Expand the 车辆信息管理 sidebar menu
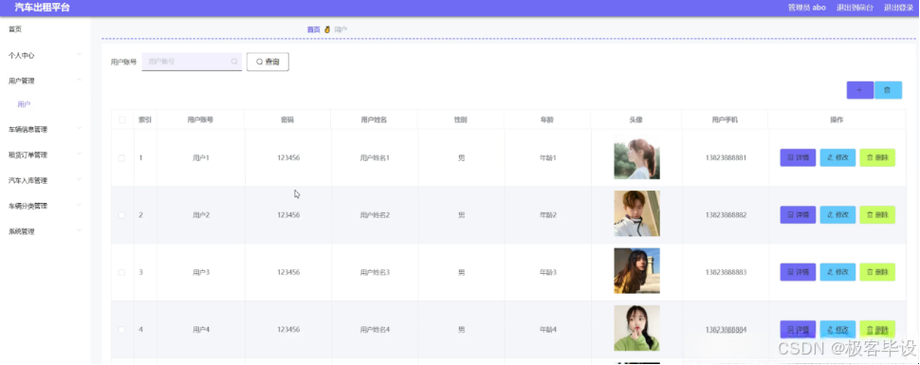Screen dimensions: 920x365 [45, 129]
